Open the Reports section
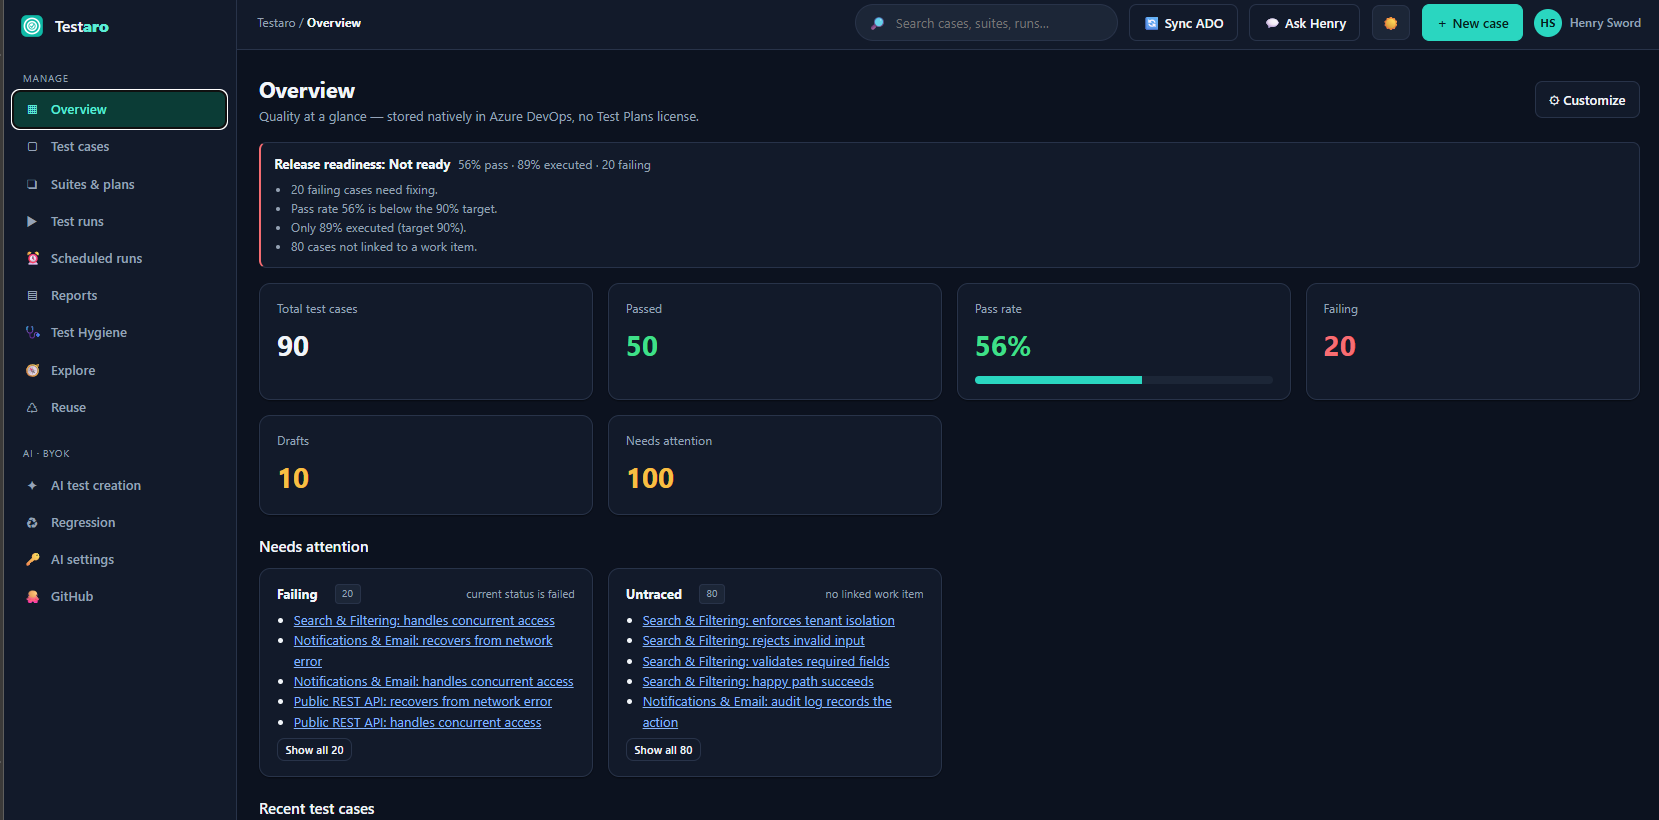Image resolution: width=1659 pixels, height=820 pixels. [x=119, y=296]
